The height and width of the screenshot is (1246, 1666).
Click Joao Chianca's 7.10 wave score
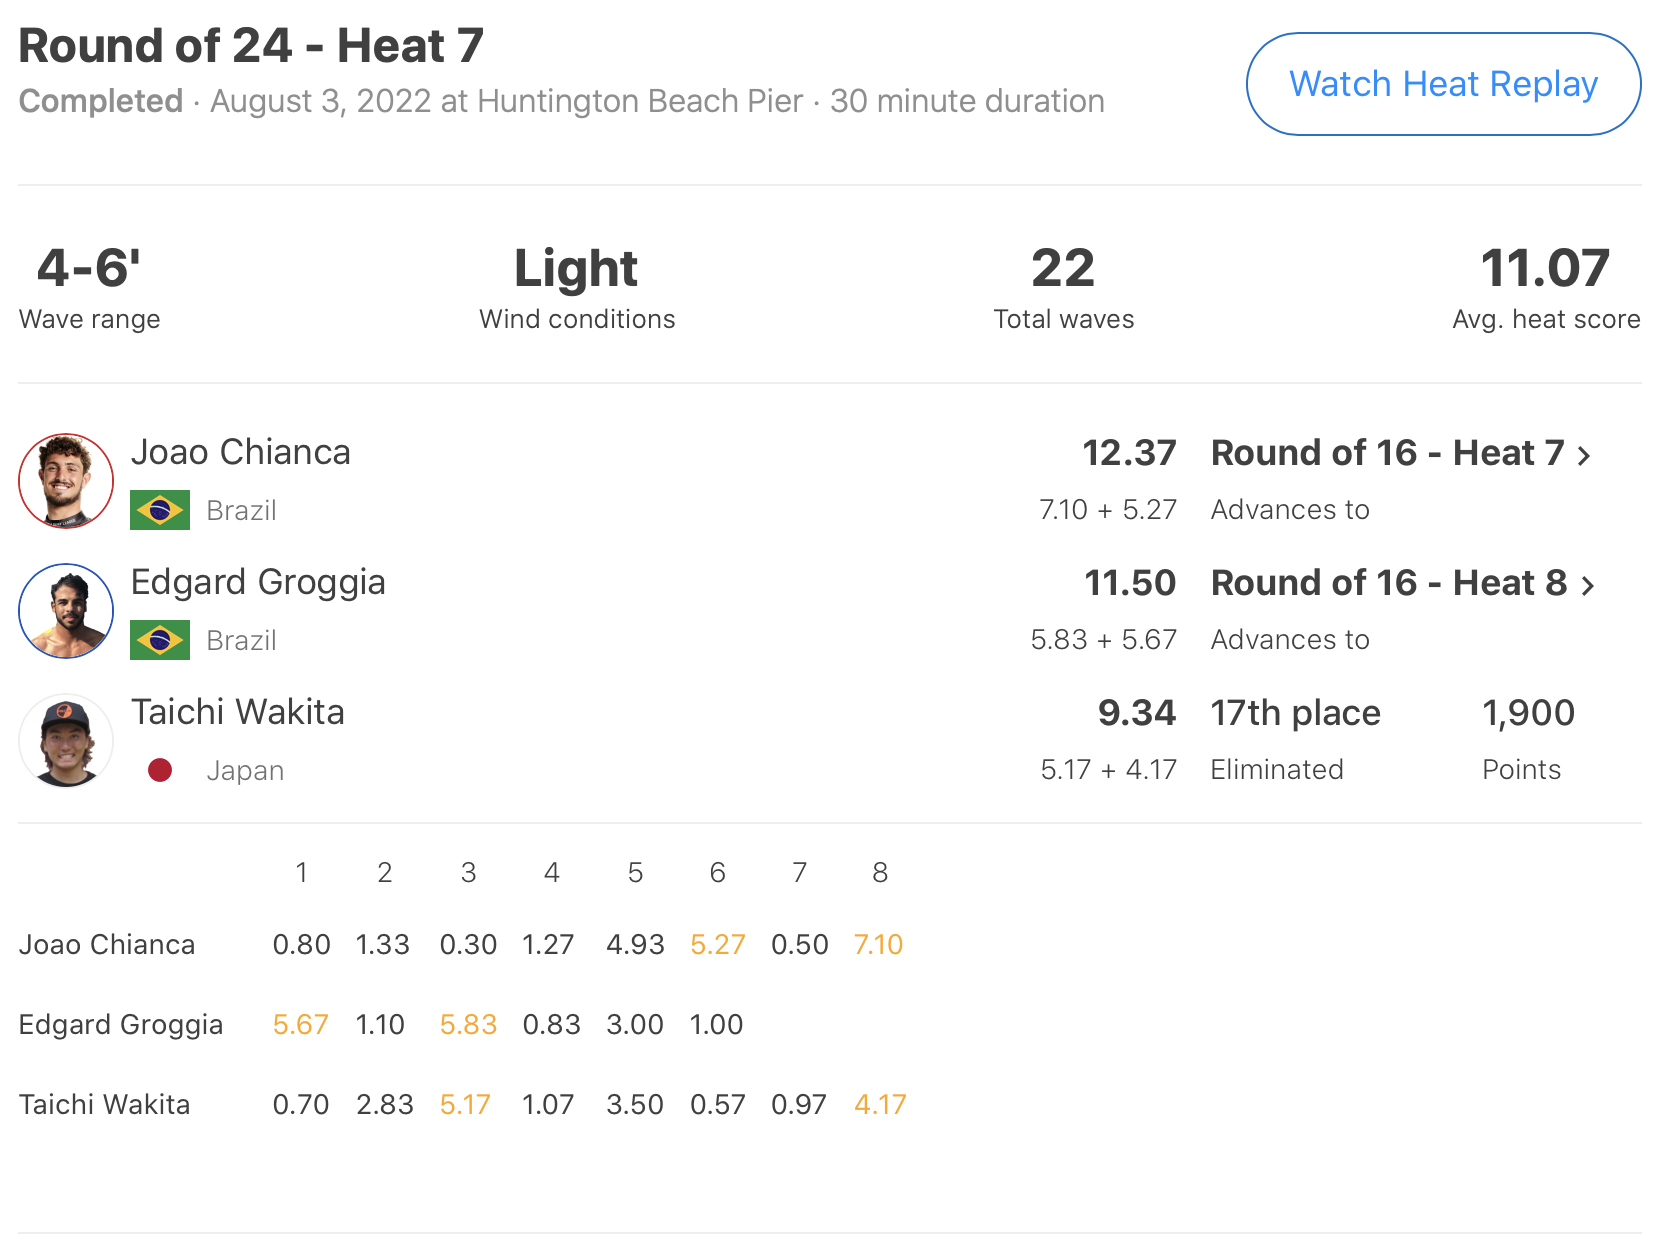[x=878, y=945]
